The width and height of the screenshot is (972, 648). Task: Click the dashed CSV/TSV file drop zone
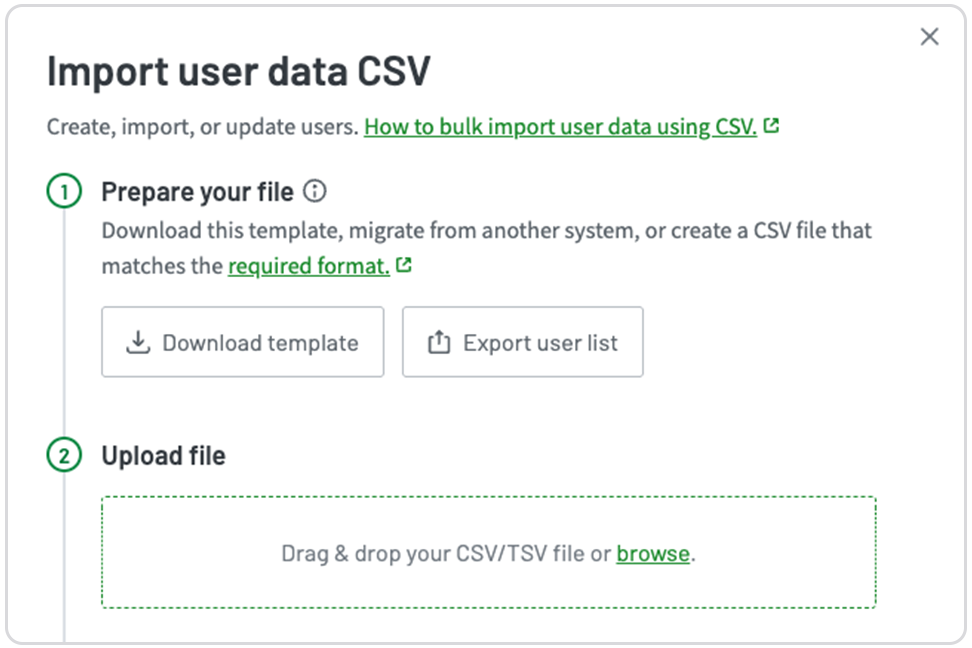[488, 580]
